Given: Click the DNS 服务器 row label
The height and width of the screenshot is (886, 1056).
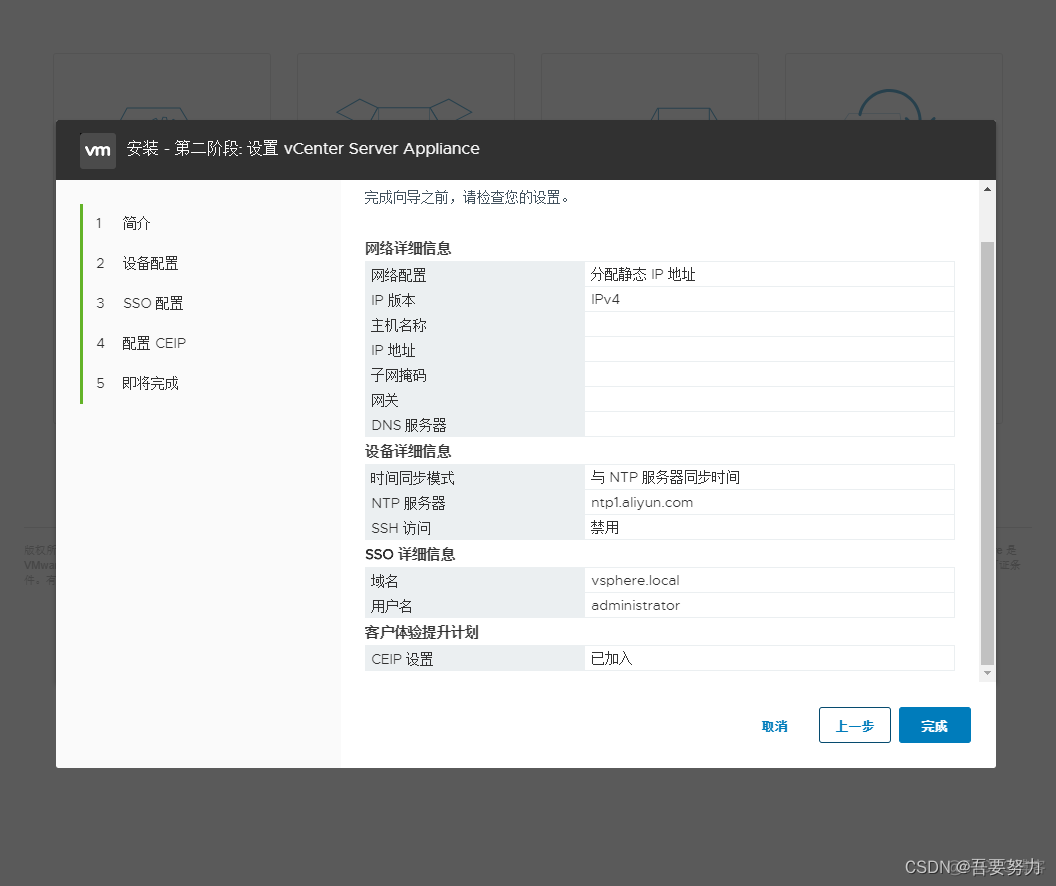Looking at the screenshot, I should (409, 425).
